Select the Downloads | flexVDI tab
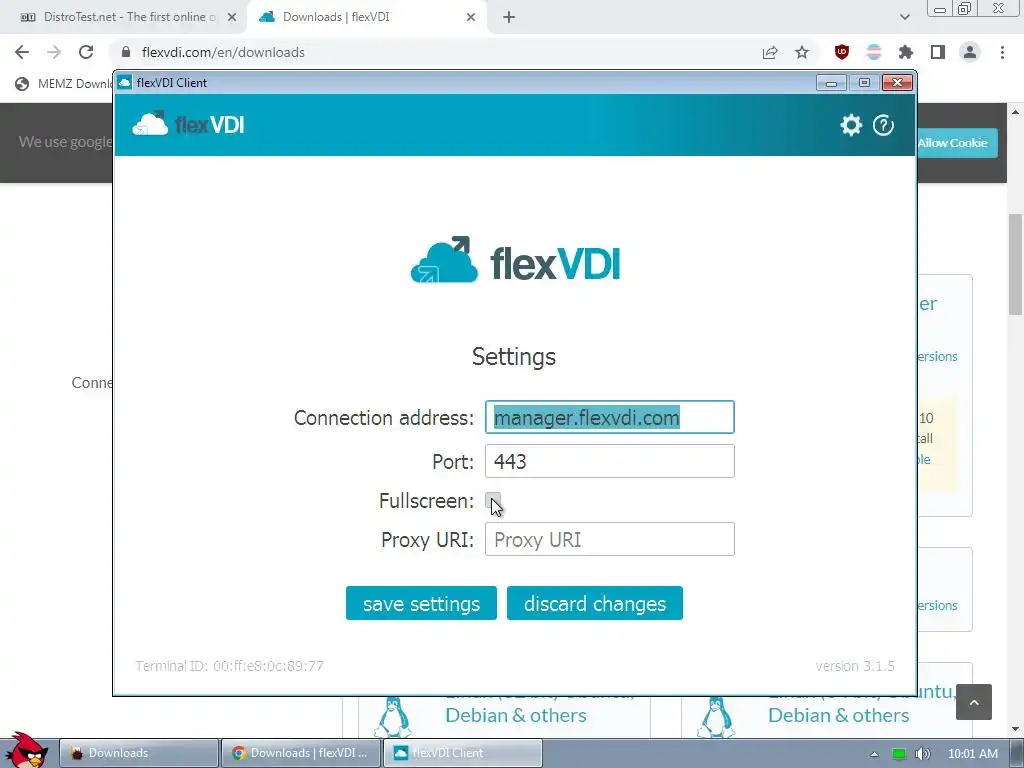Image resolution: width=1024 pixels, height=768 pixels. (366, 17)
